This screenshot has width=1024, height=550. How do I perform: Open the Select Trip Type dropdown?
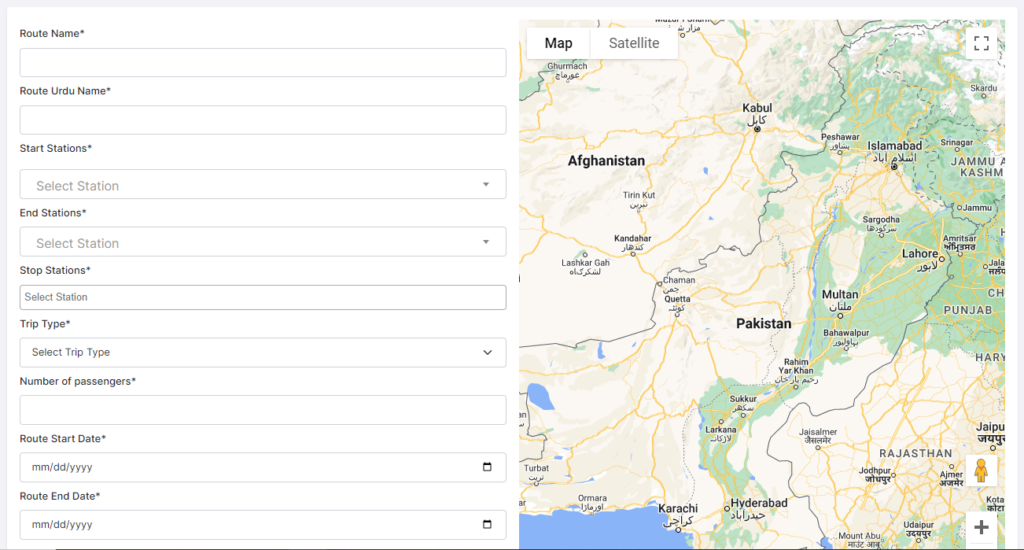point(262,352)
